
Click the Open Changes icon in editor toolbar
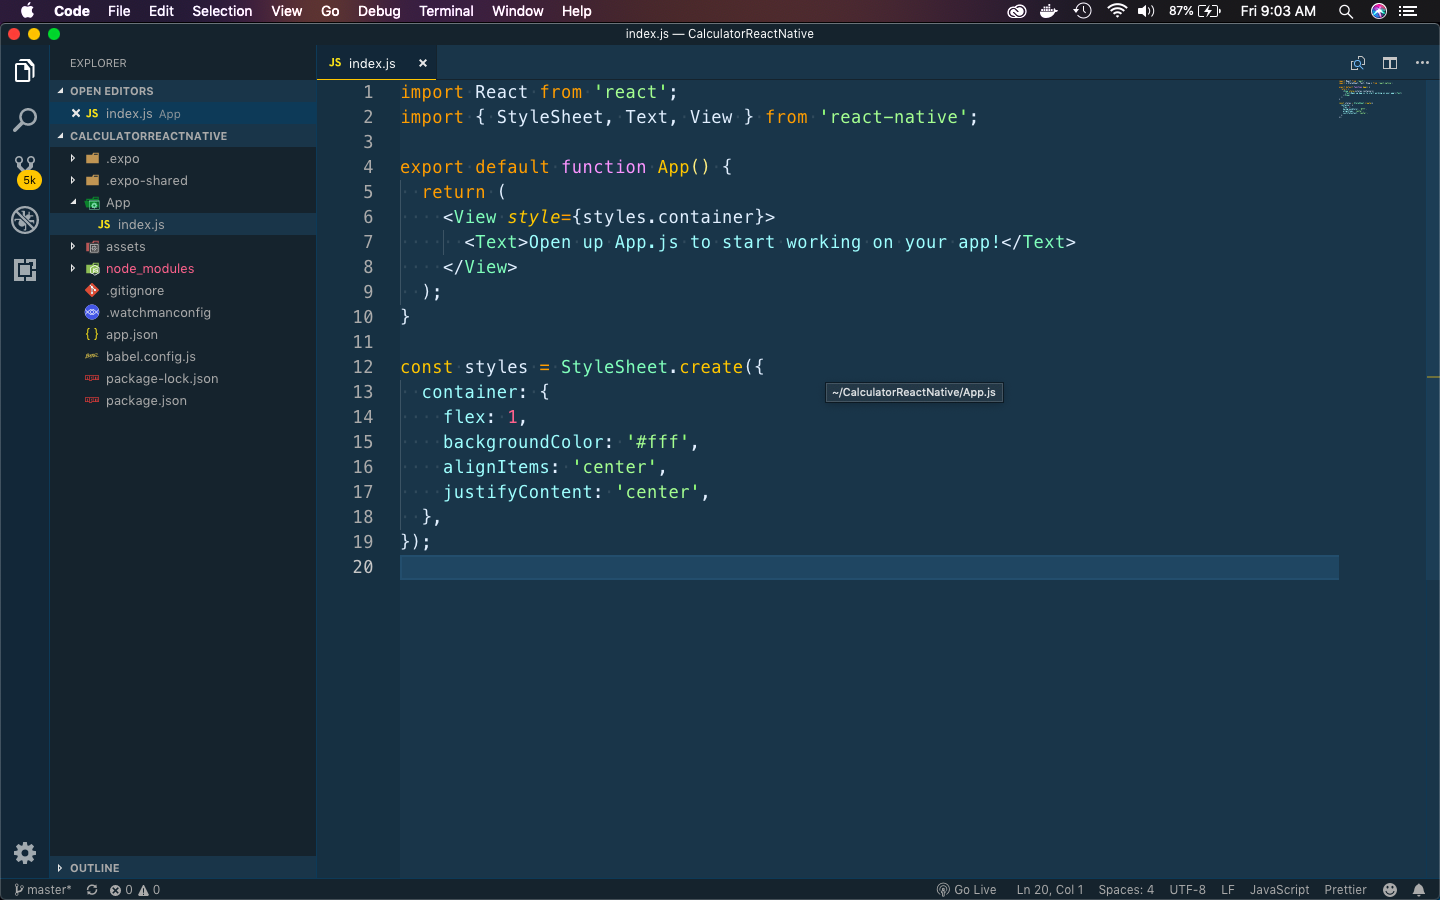[1358, 63]
